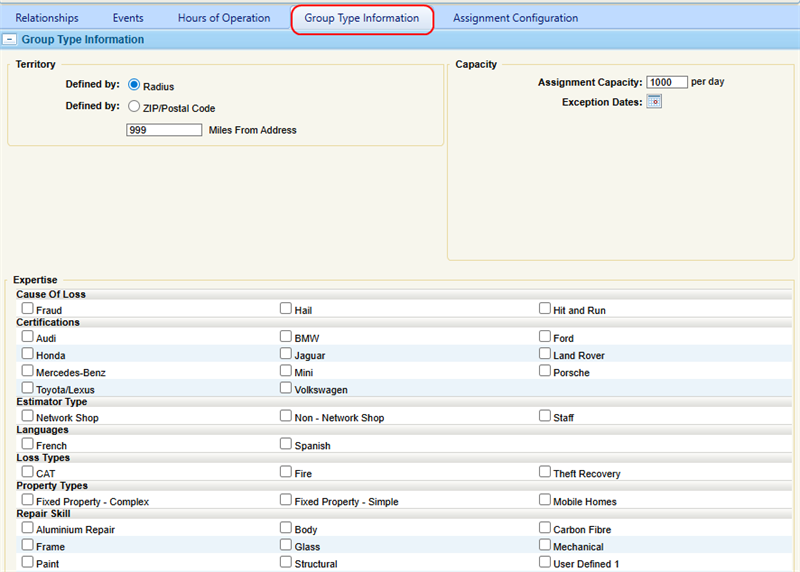Tick the Theft Recovery checkbox

[x=545, y=471]
